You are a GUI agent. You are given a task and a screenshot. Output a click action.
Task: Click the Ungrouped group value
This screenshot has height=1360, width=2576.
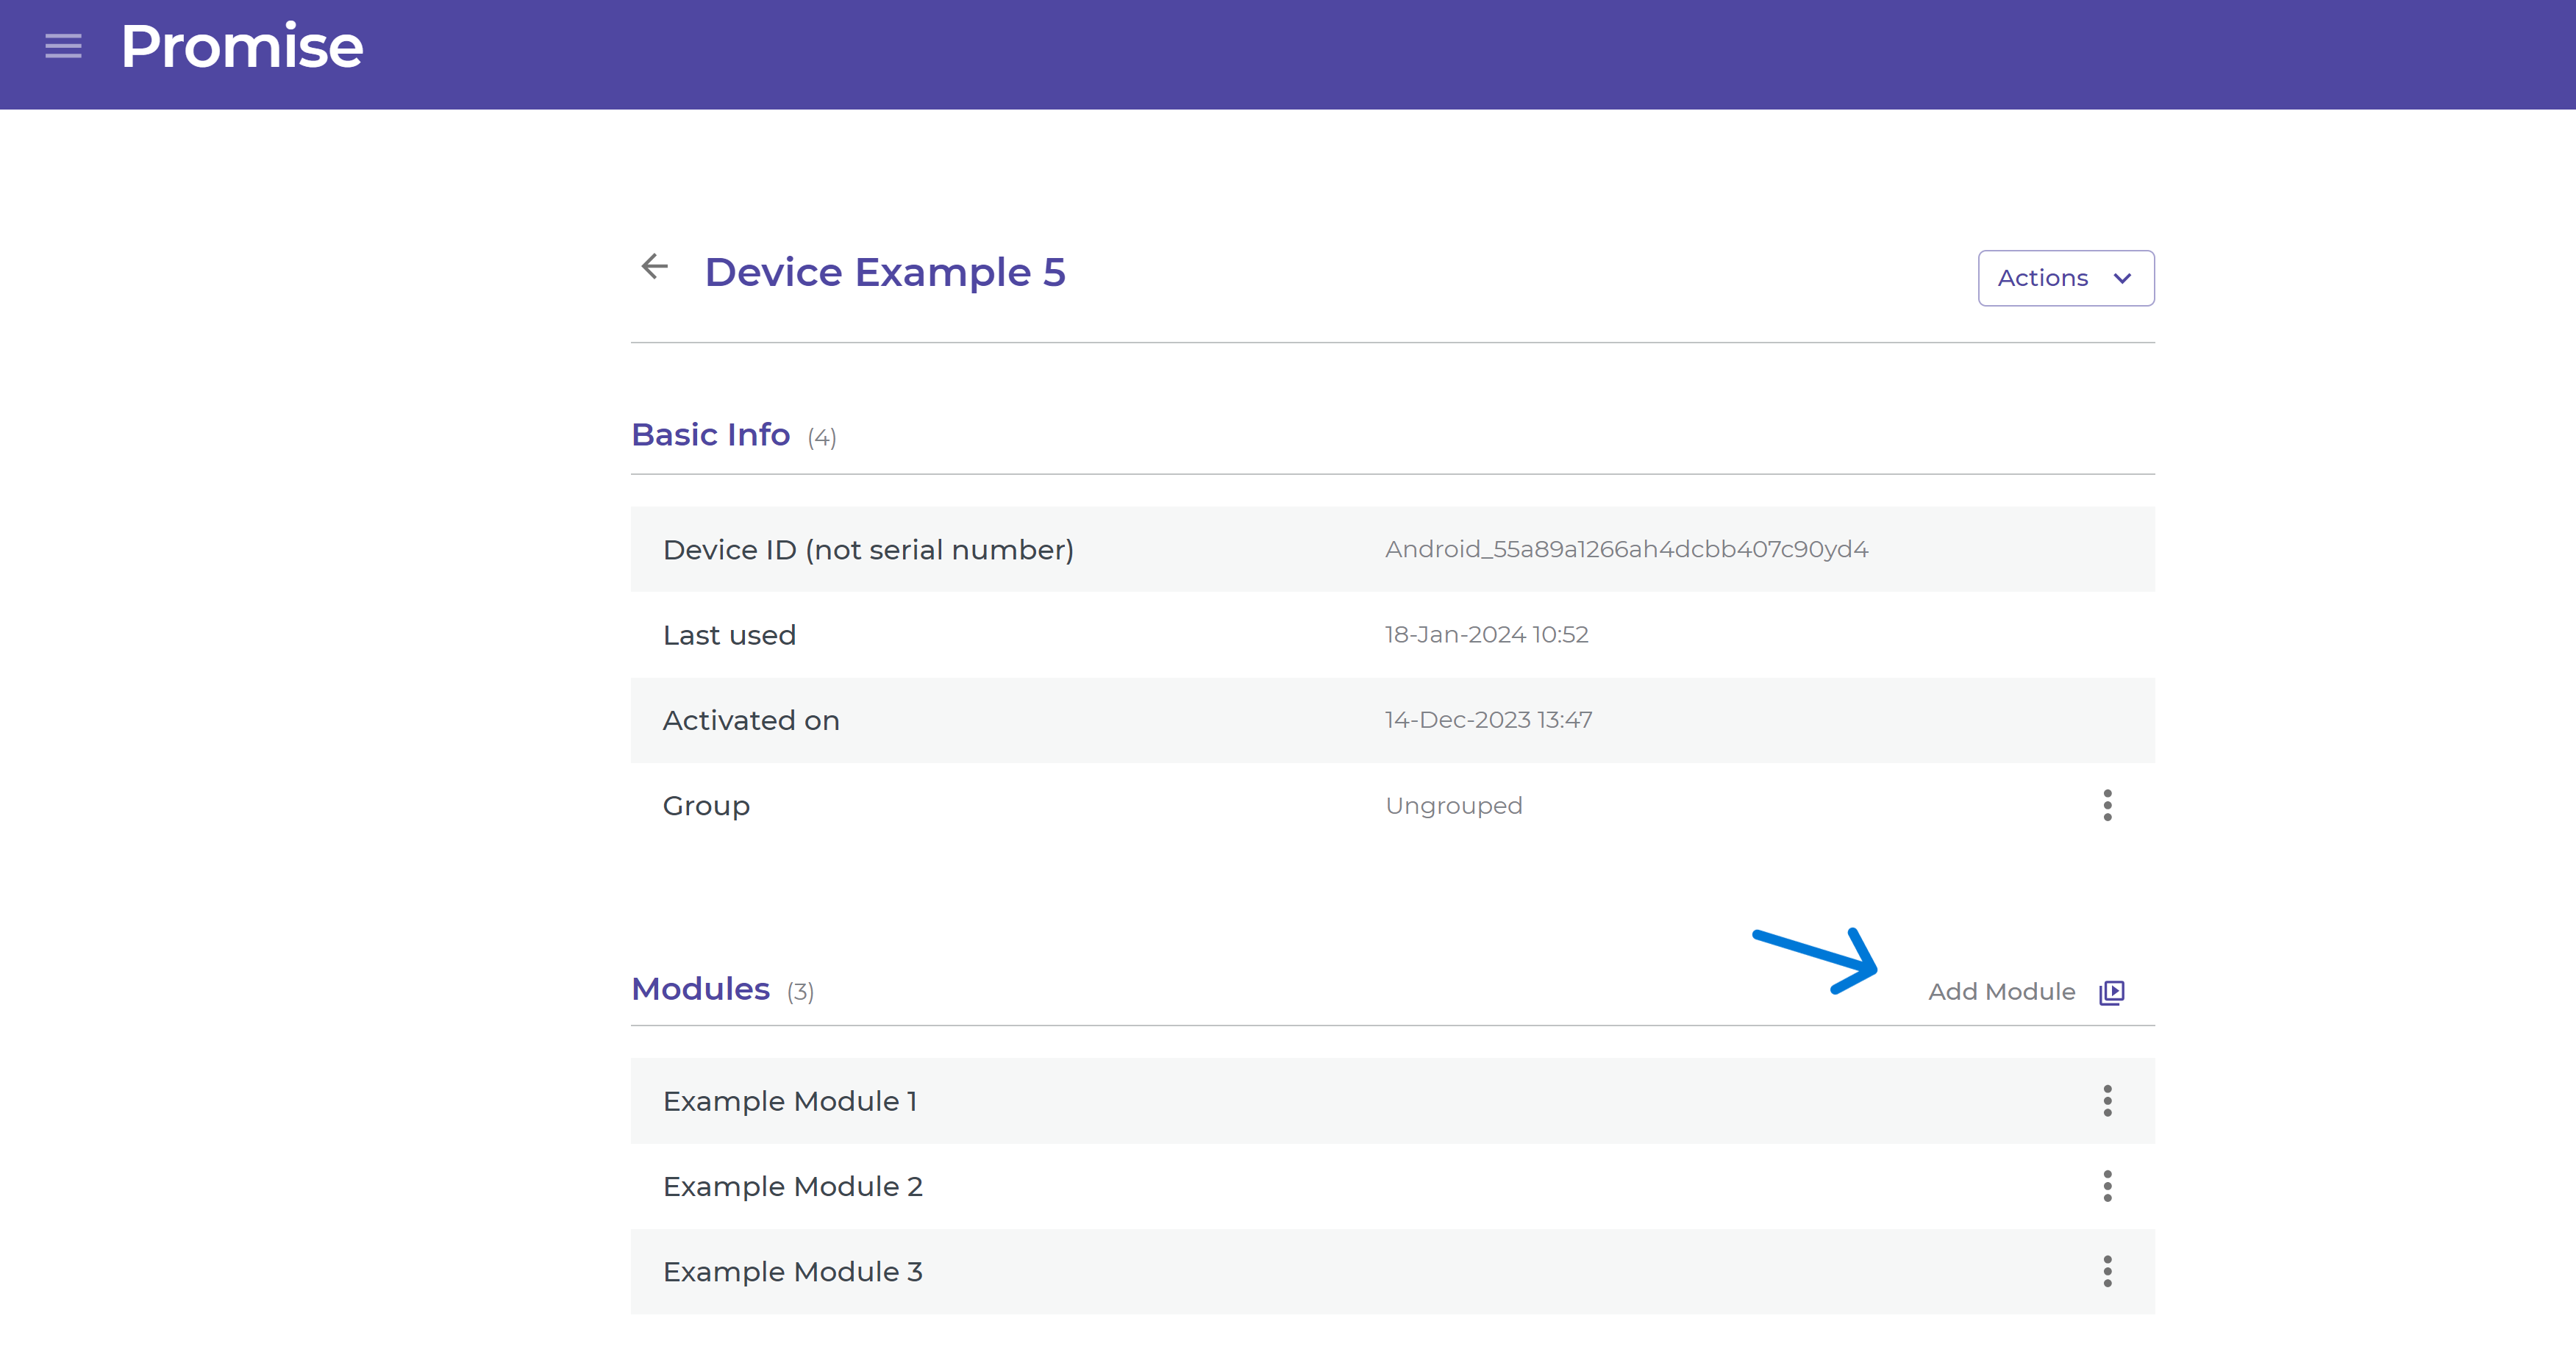coord(1453,806)
